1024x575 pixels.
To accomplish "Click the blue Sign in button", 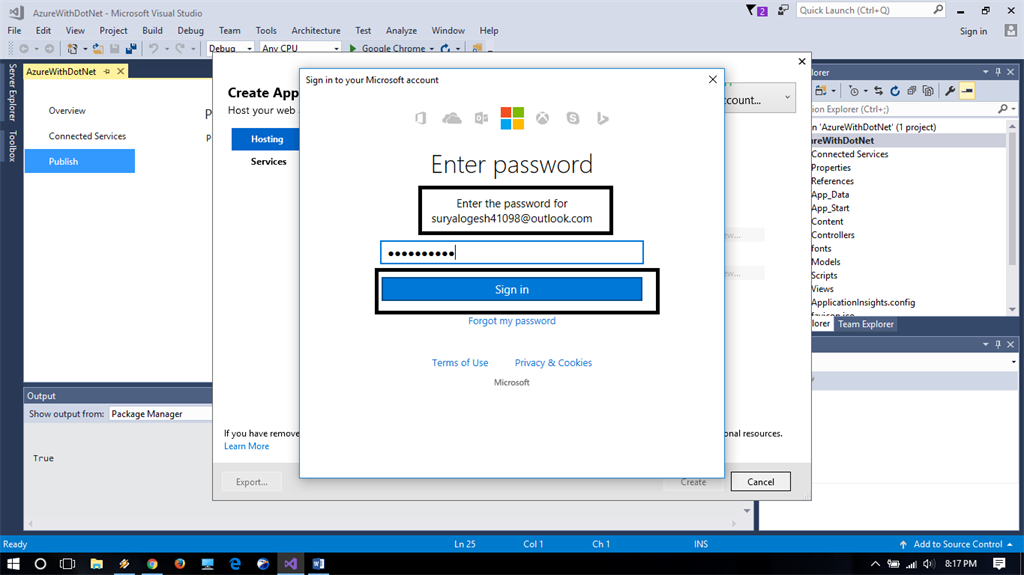I will [511, 289].
